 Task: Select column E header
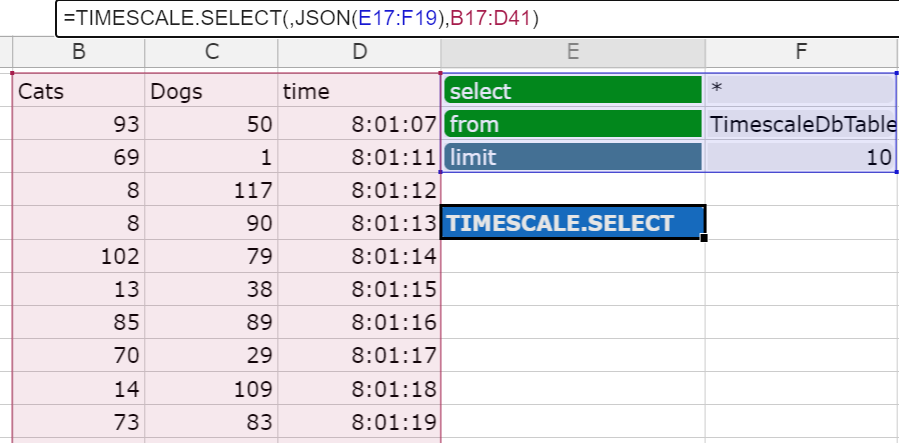tap(573, 52)
